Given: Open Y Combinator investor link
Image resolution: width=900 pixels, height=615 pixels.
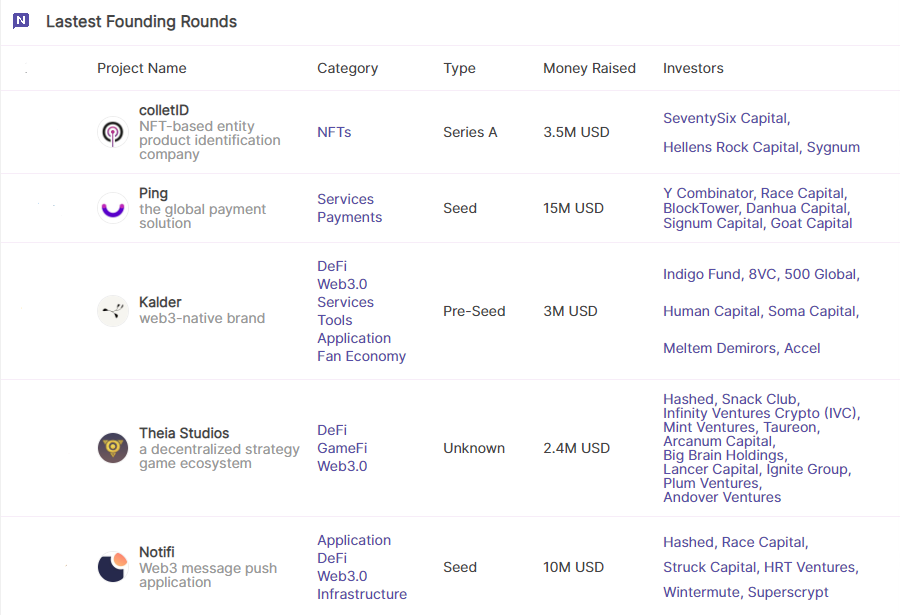Looking at the screenshot, I should click(709, 194).
